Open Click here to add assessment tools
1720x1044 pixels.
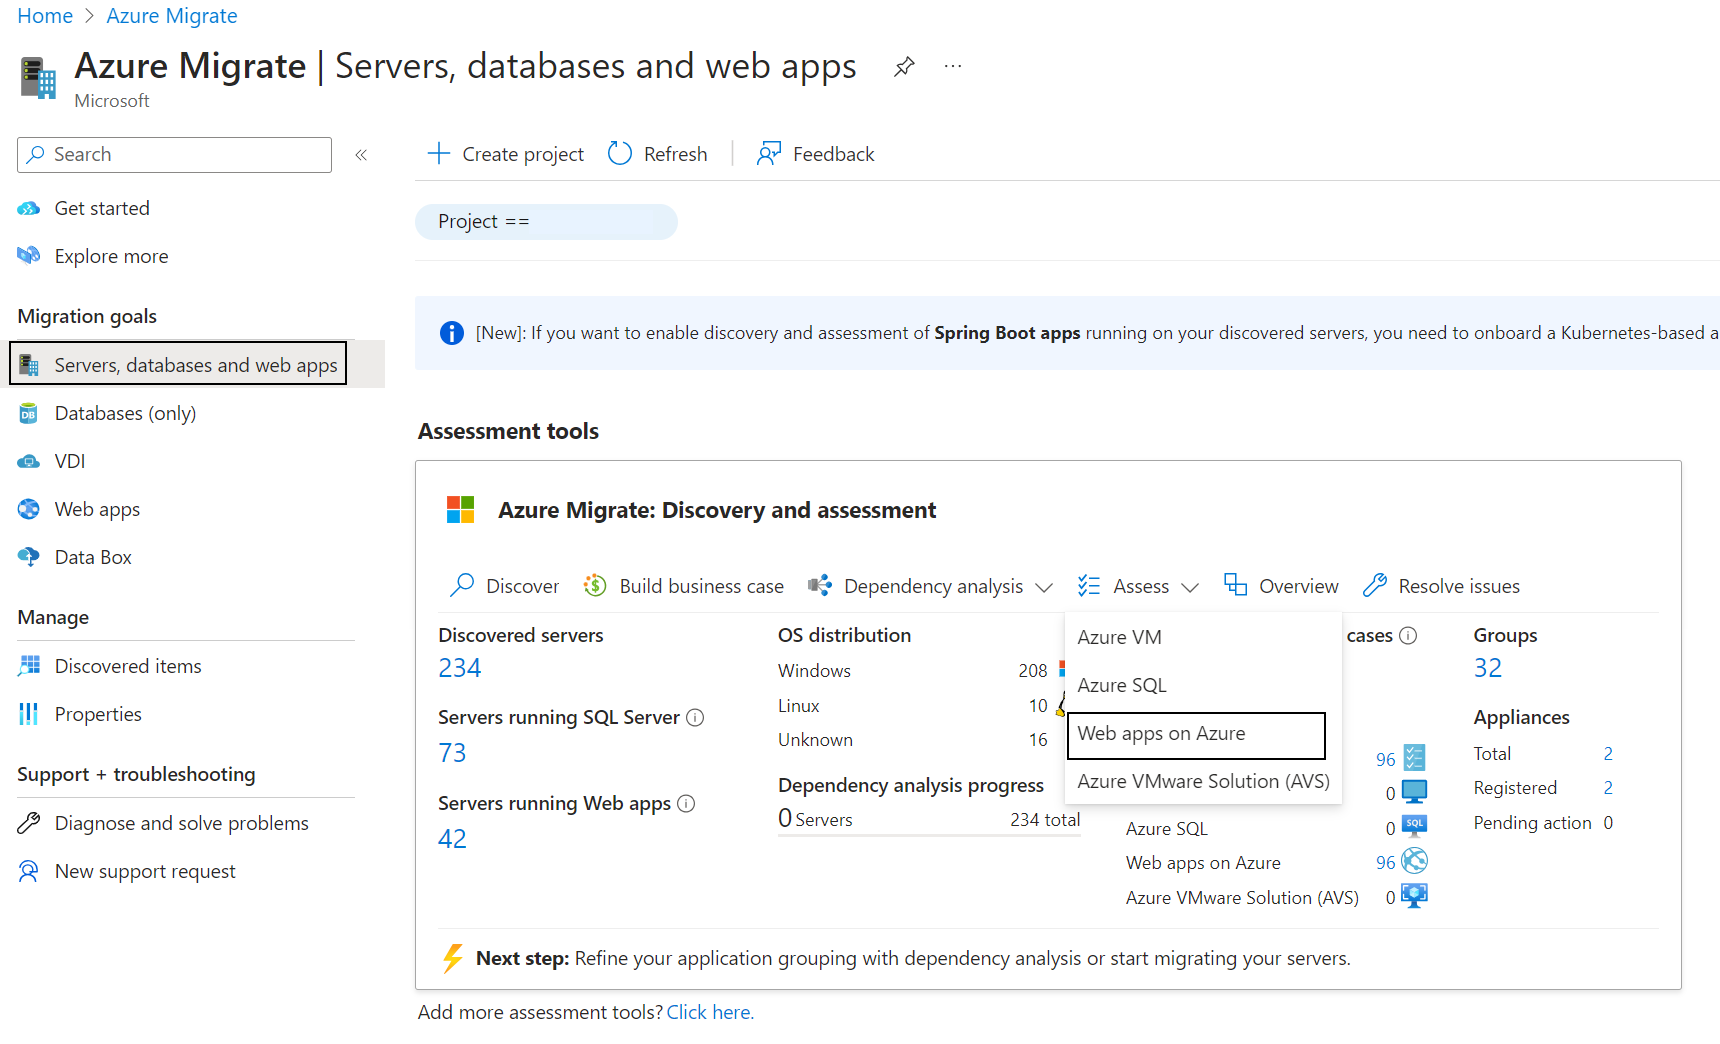(710, 1012)
